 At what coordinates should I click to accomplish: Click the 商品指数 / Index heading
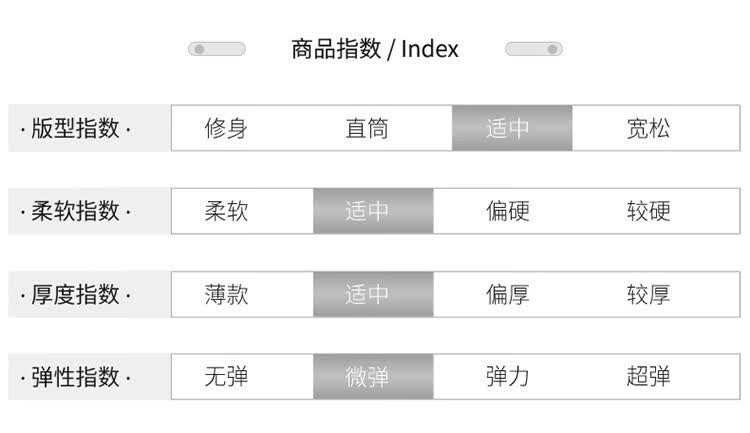(375, 49)
